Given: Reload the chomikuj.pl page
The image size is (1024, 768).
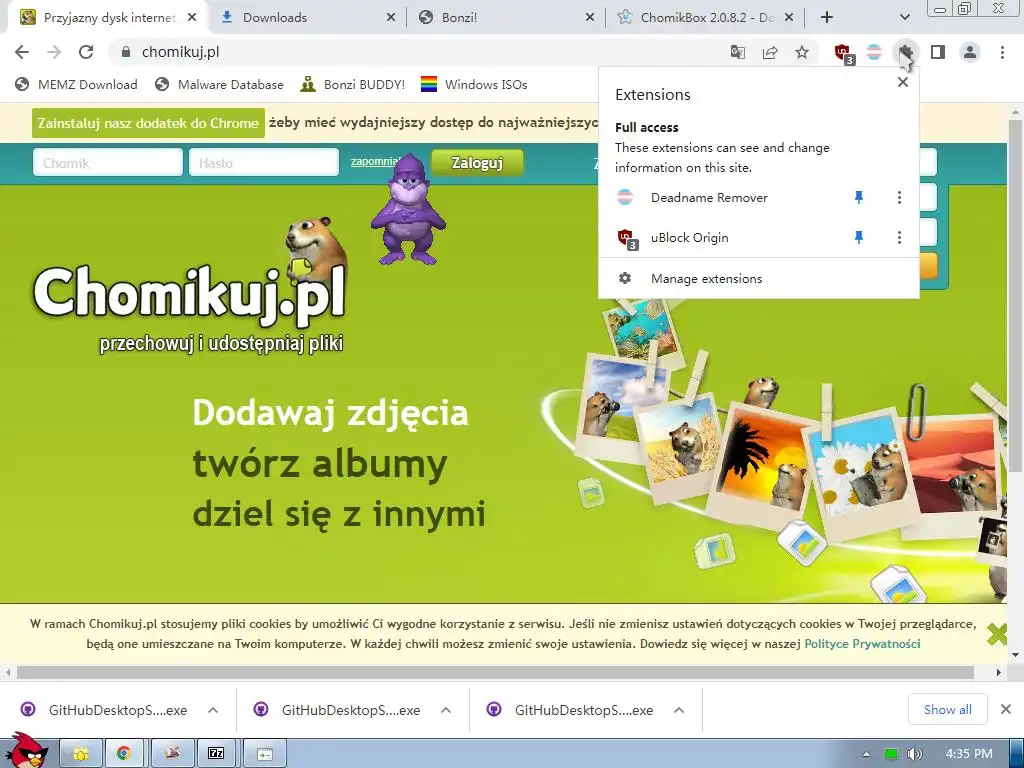Looking at the screenshot, I should [x=86, y=52].
